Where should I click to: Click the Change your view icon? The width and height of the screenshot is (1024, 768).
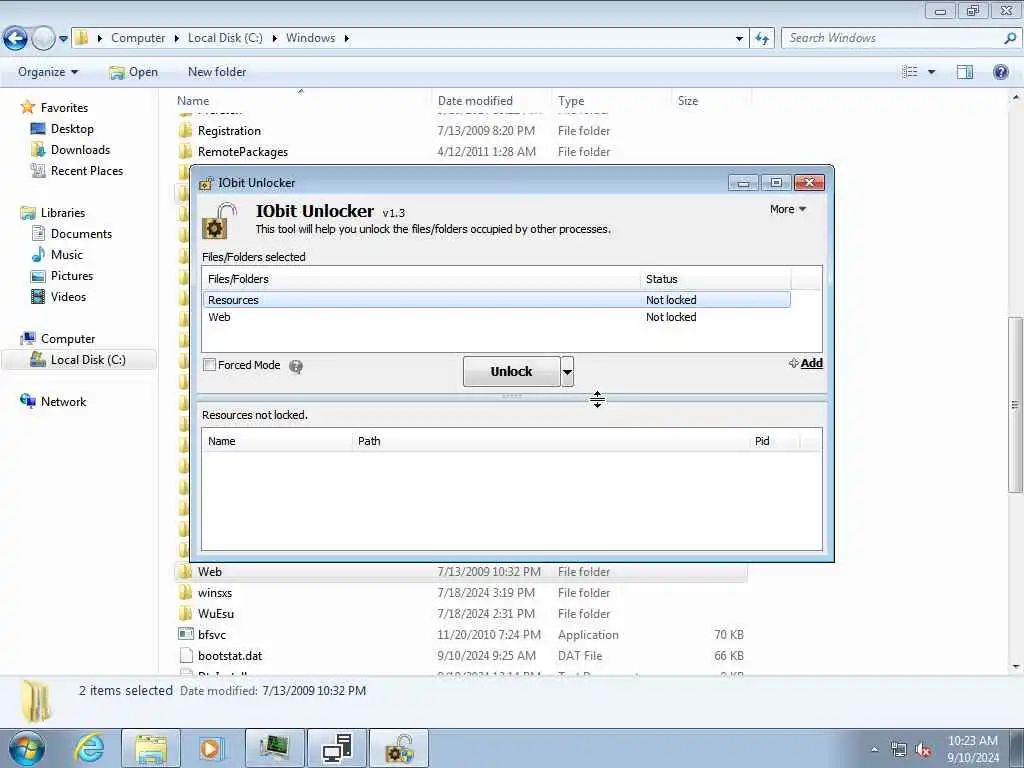(910, 72)
